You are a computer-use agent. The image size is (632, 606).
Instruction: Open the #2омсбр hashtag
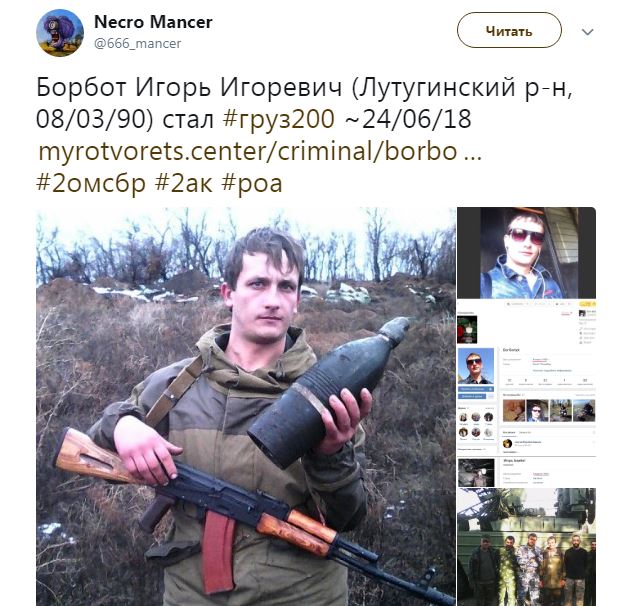pos(91,183)
